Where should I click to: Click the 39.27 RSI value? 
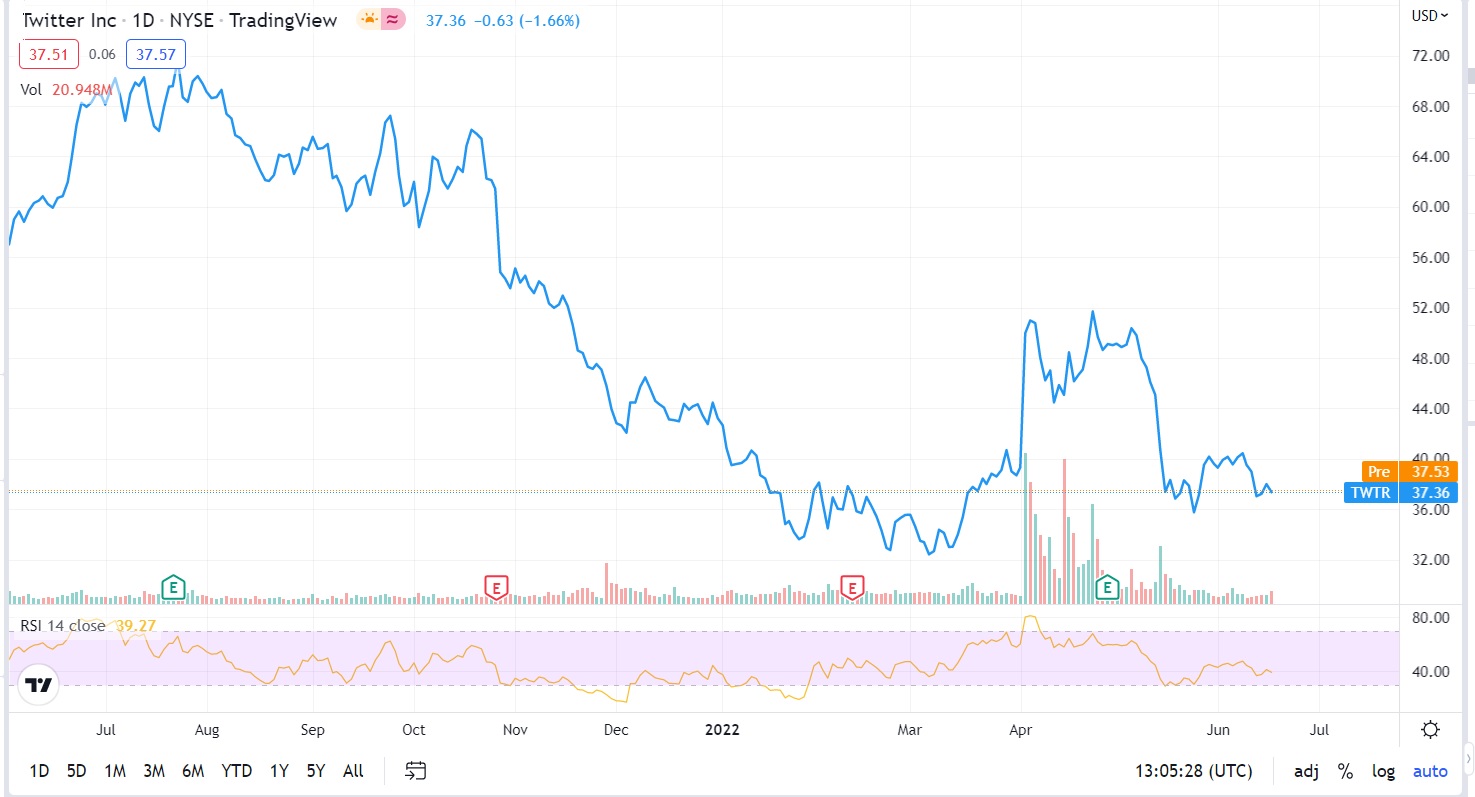point(138,626)
